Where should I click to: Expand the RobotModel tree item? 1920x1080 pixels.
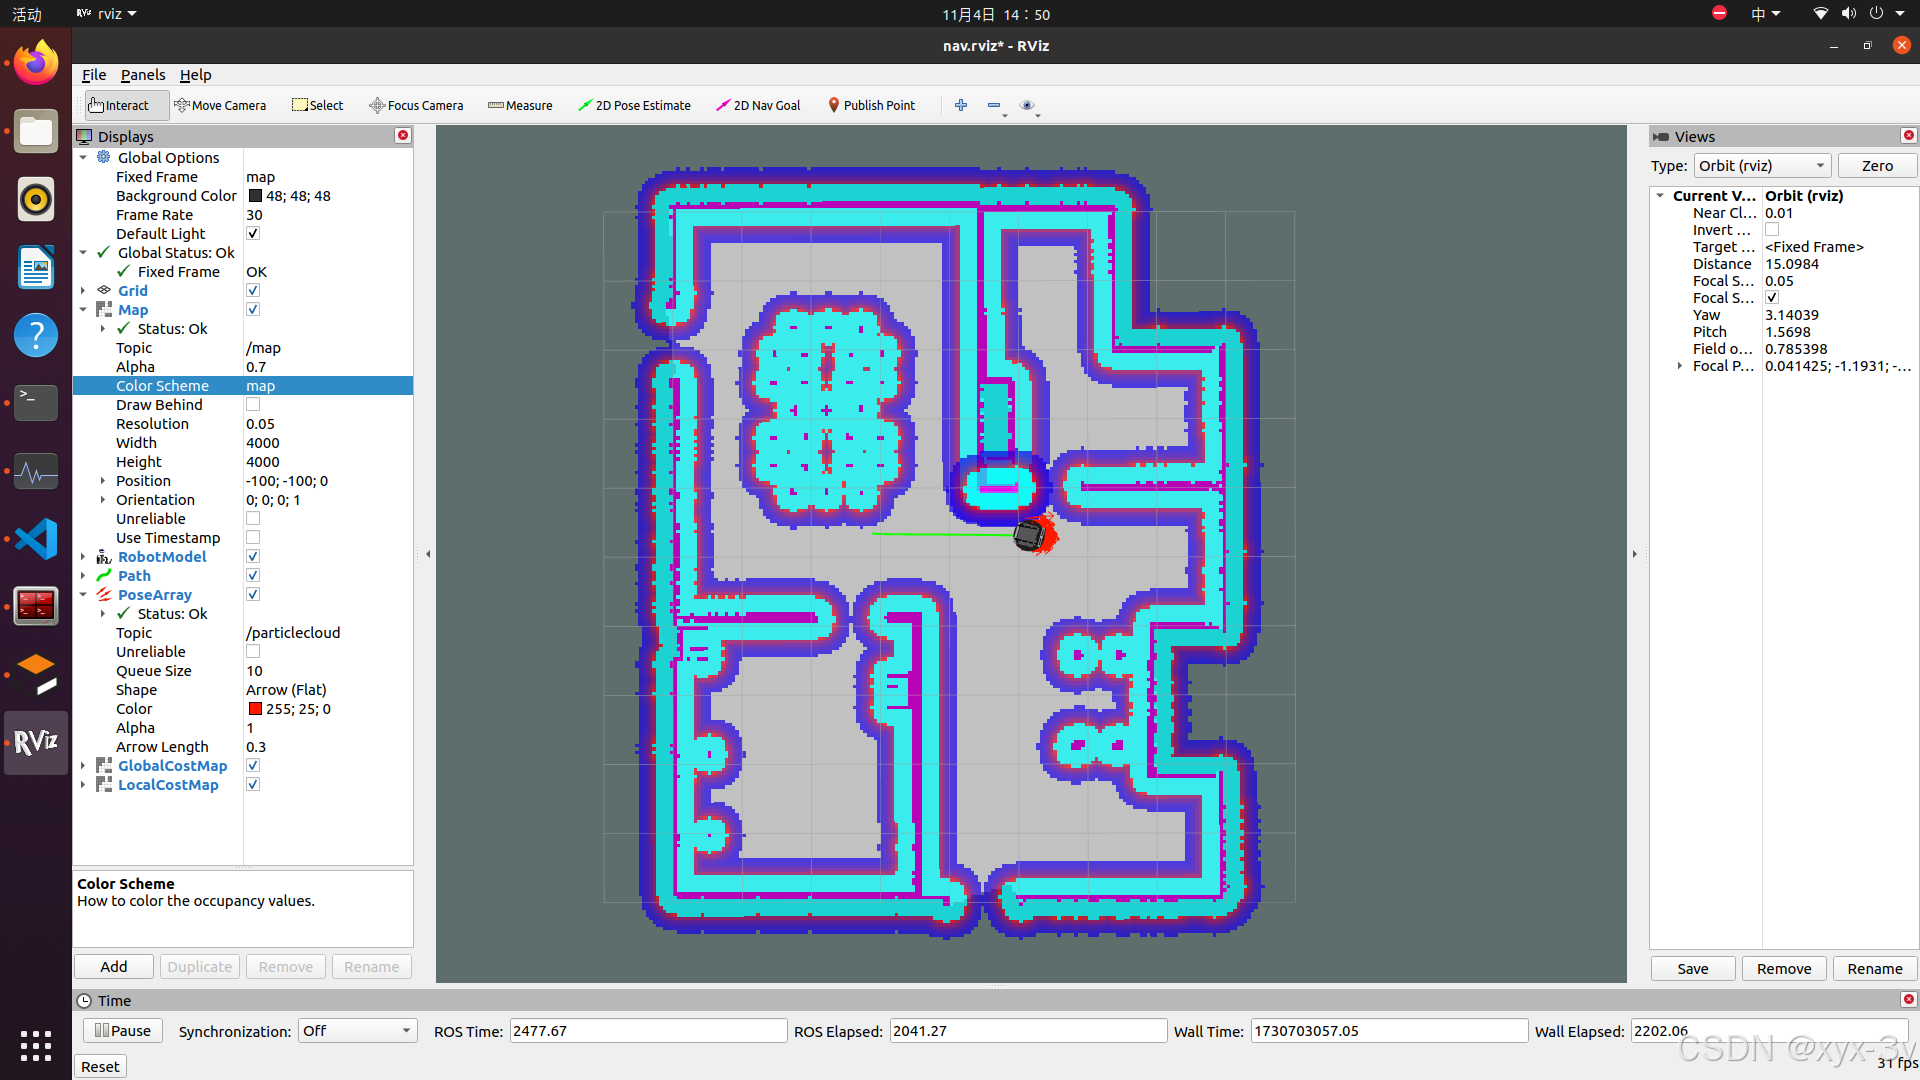tap(83, 557)
